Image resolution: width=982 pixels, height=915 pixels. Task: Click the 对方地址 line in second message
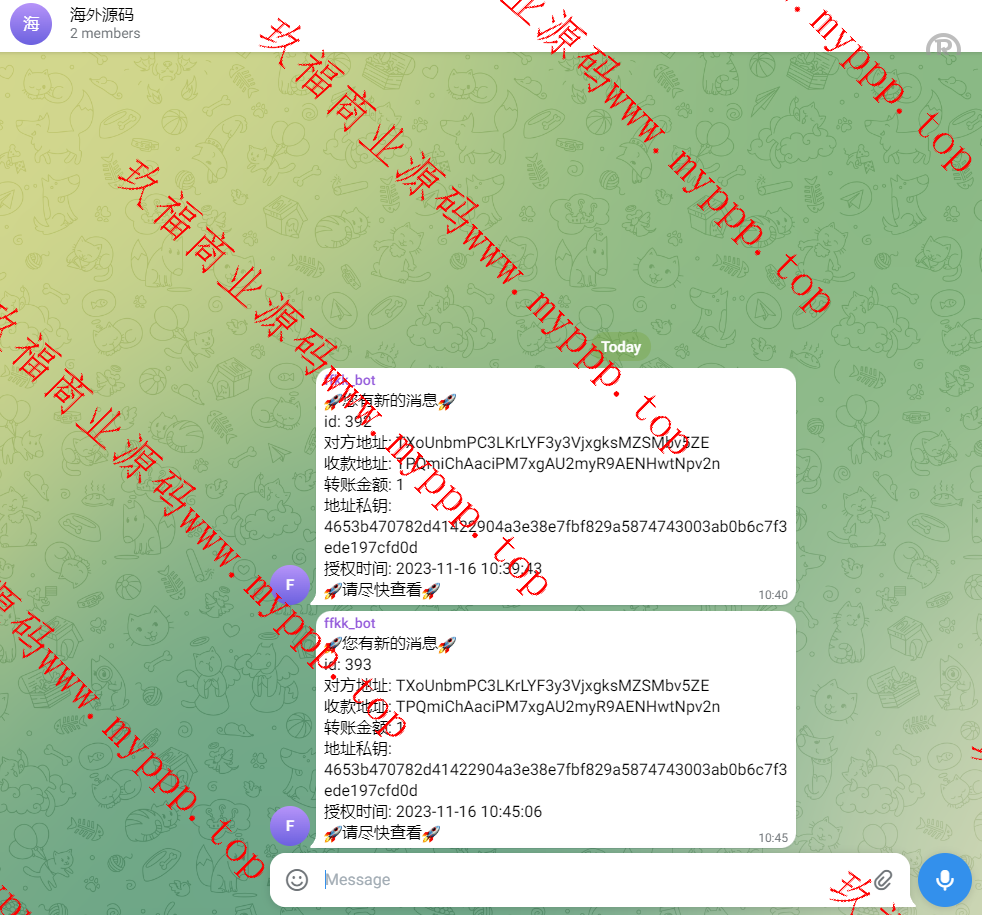pos(516,686)
